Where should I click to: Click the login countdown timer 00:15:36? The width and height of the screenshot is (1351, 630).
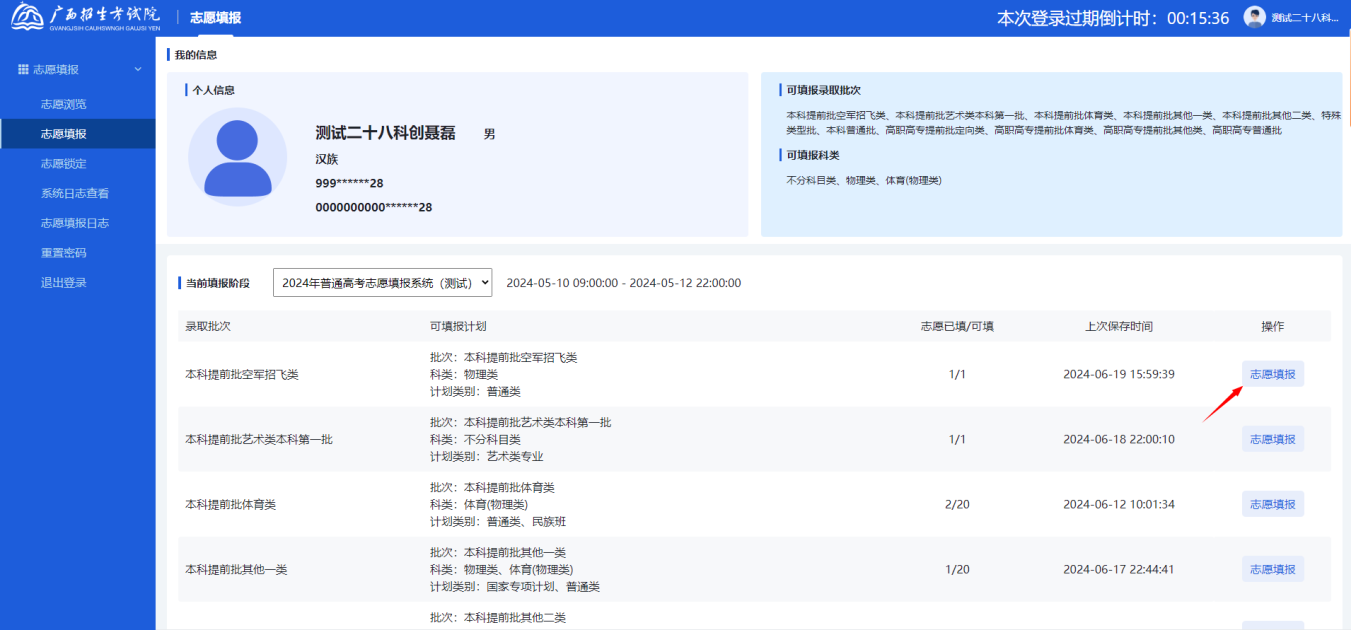tap(1198, 18)
